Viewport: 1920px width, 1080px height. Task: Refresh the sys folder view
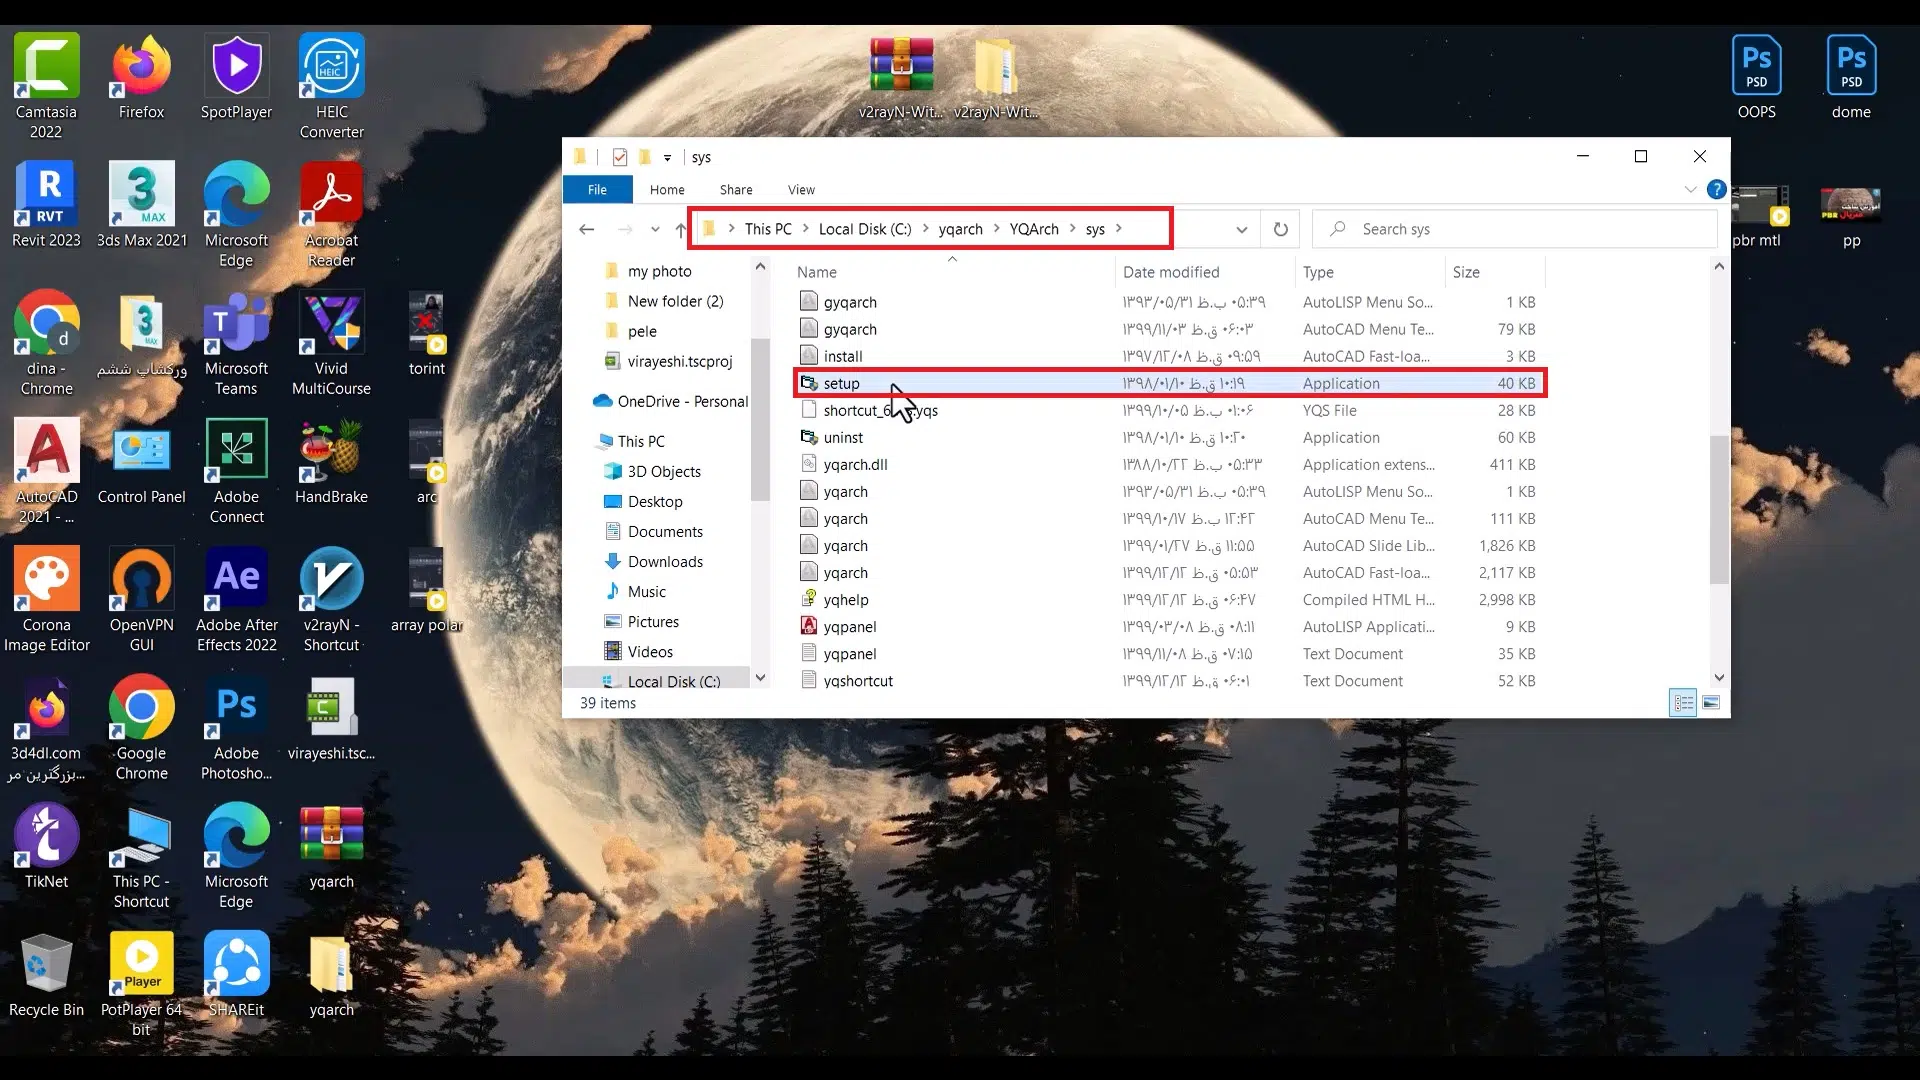[1280, 229]
